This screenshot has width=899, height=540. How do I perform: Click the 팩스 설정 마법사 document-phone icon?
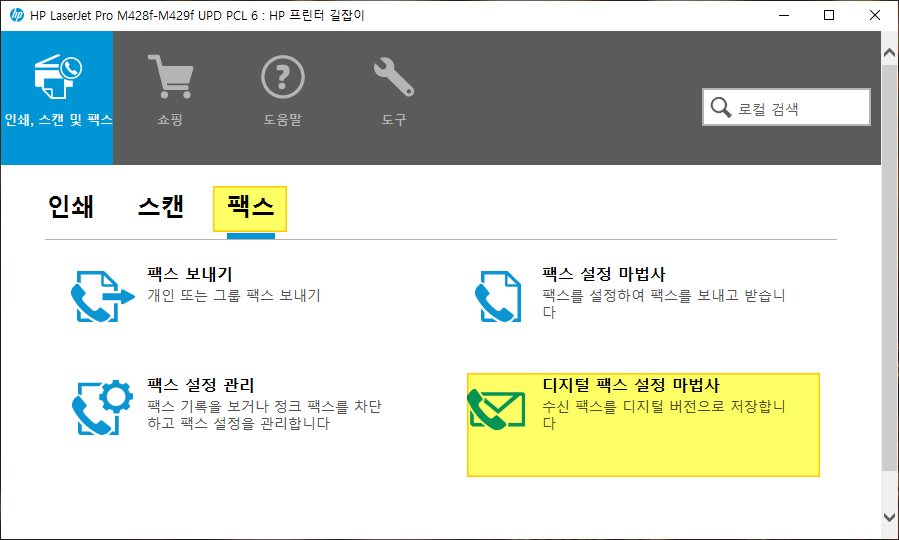498,296
